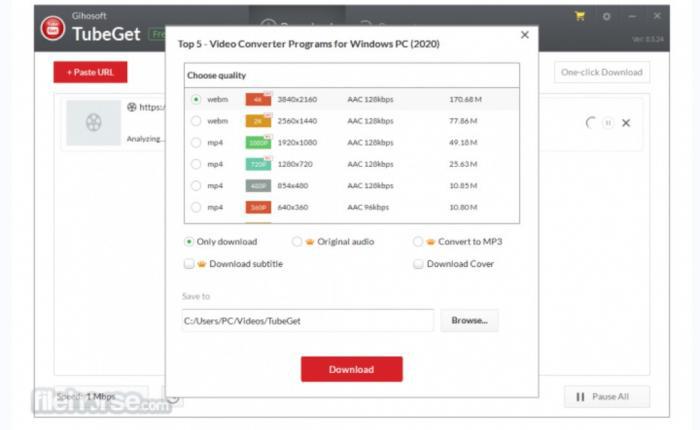This screenshot has width=700, height=430.
Task: Enable the Download Cover checkbox
Action: click(x=418, y=264)
